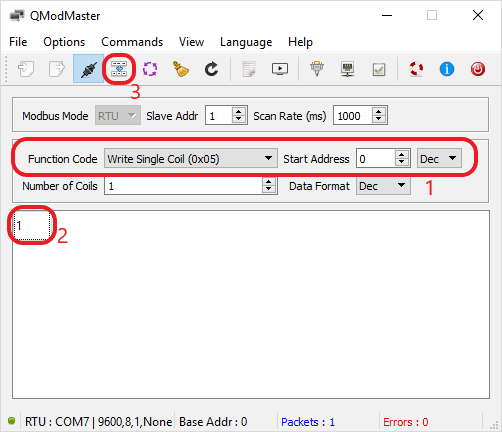This screenshot has height=432, width=502.
Task: Click the red Exit power icon
Action: tap(478, 69)
